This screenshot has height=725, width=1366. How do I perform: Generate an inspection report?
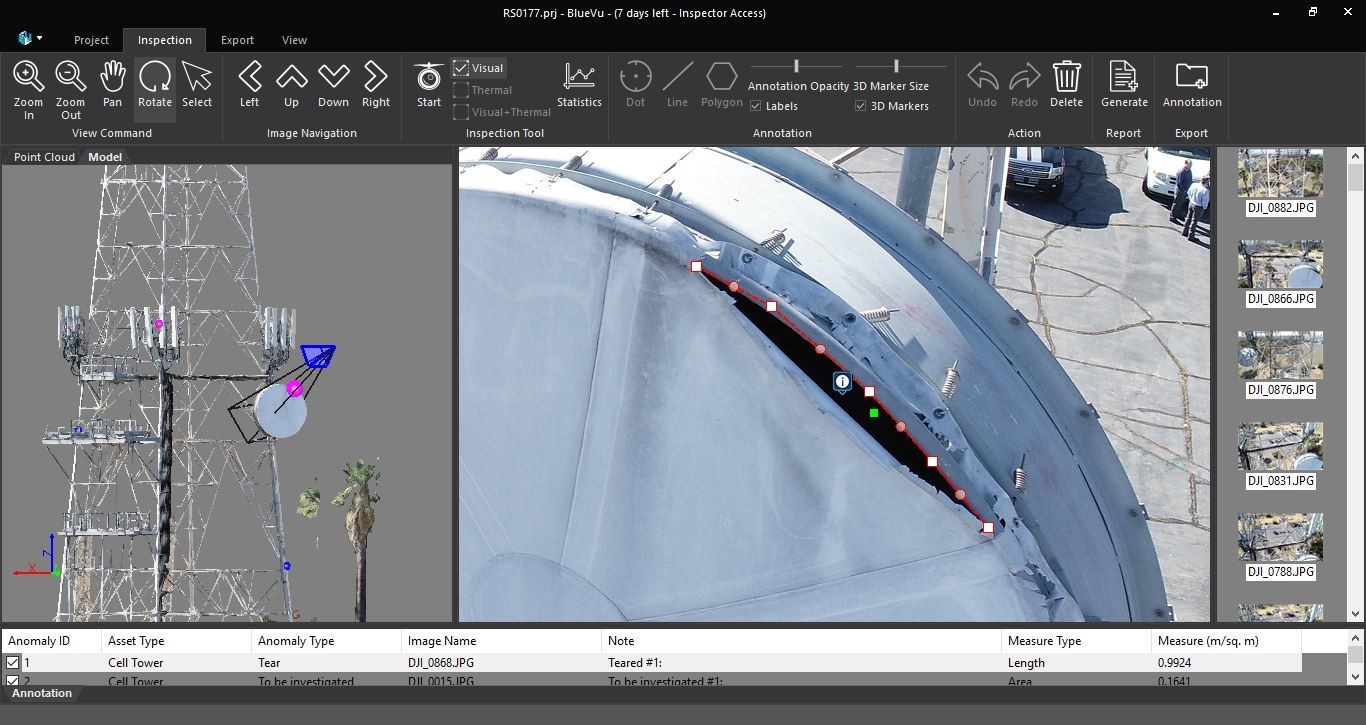1124,85
